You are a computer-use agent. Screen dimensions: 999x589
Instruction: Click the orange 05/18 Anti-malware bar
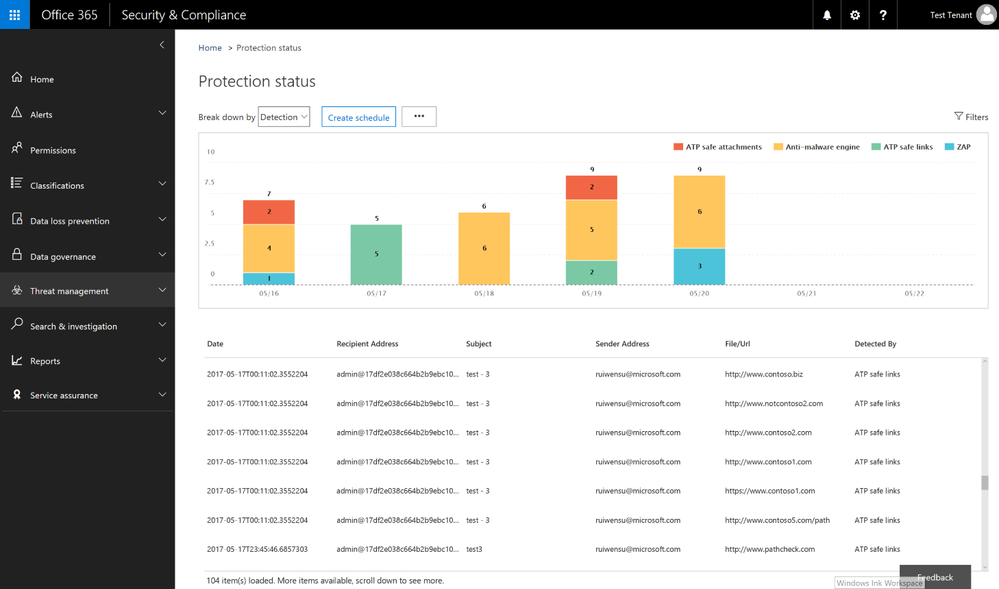(484, 248)
